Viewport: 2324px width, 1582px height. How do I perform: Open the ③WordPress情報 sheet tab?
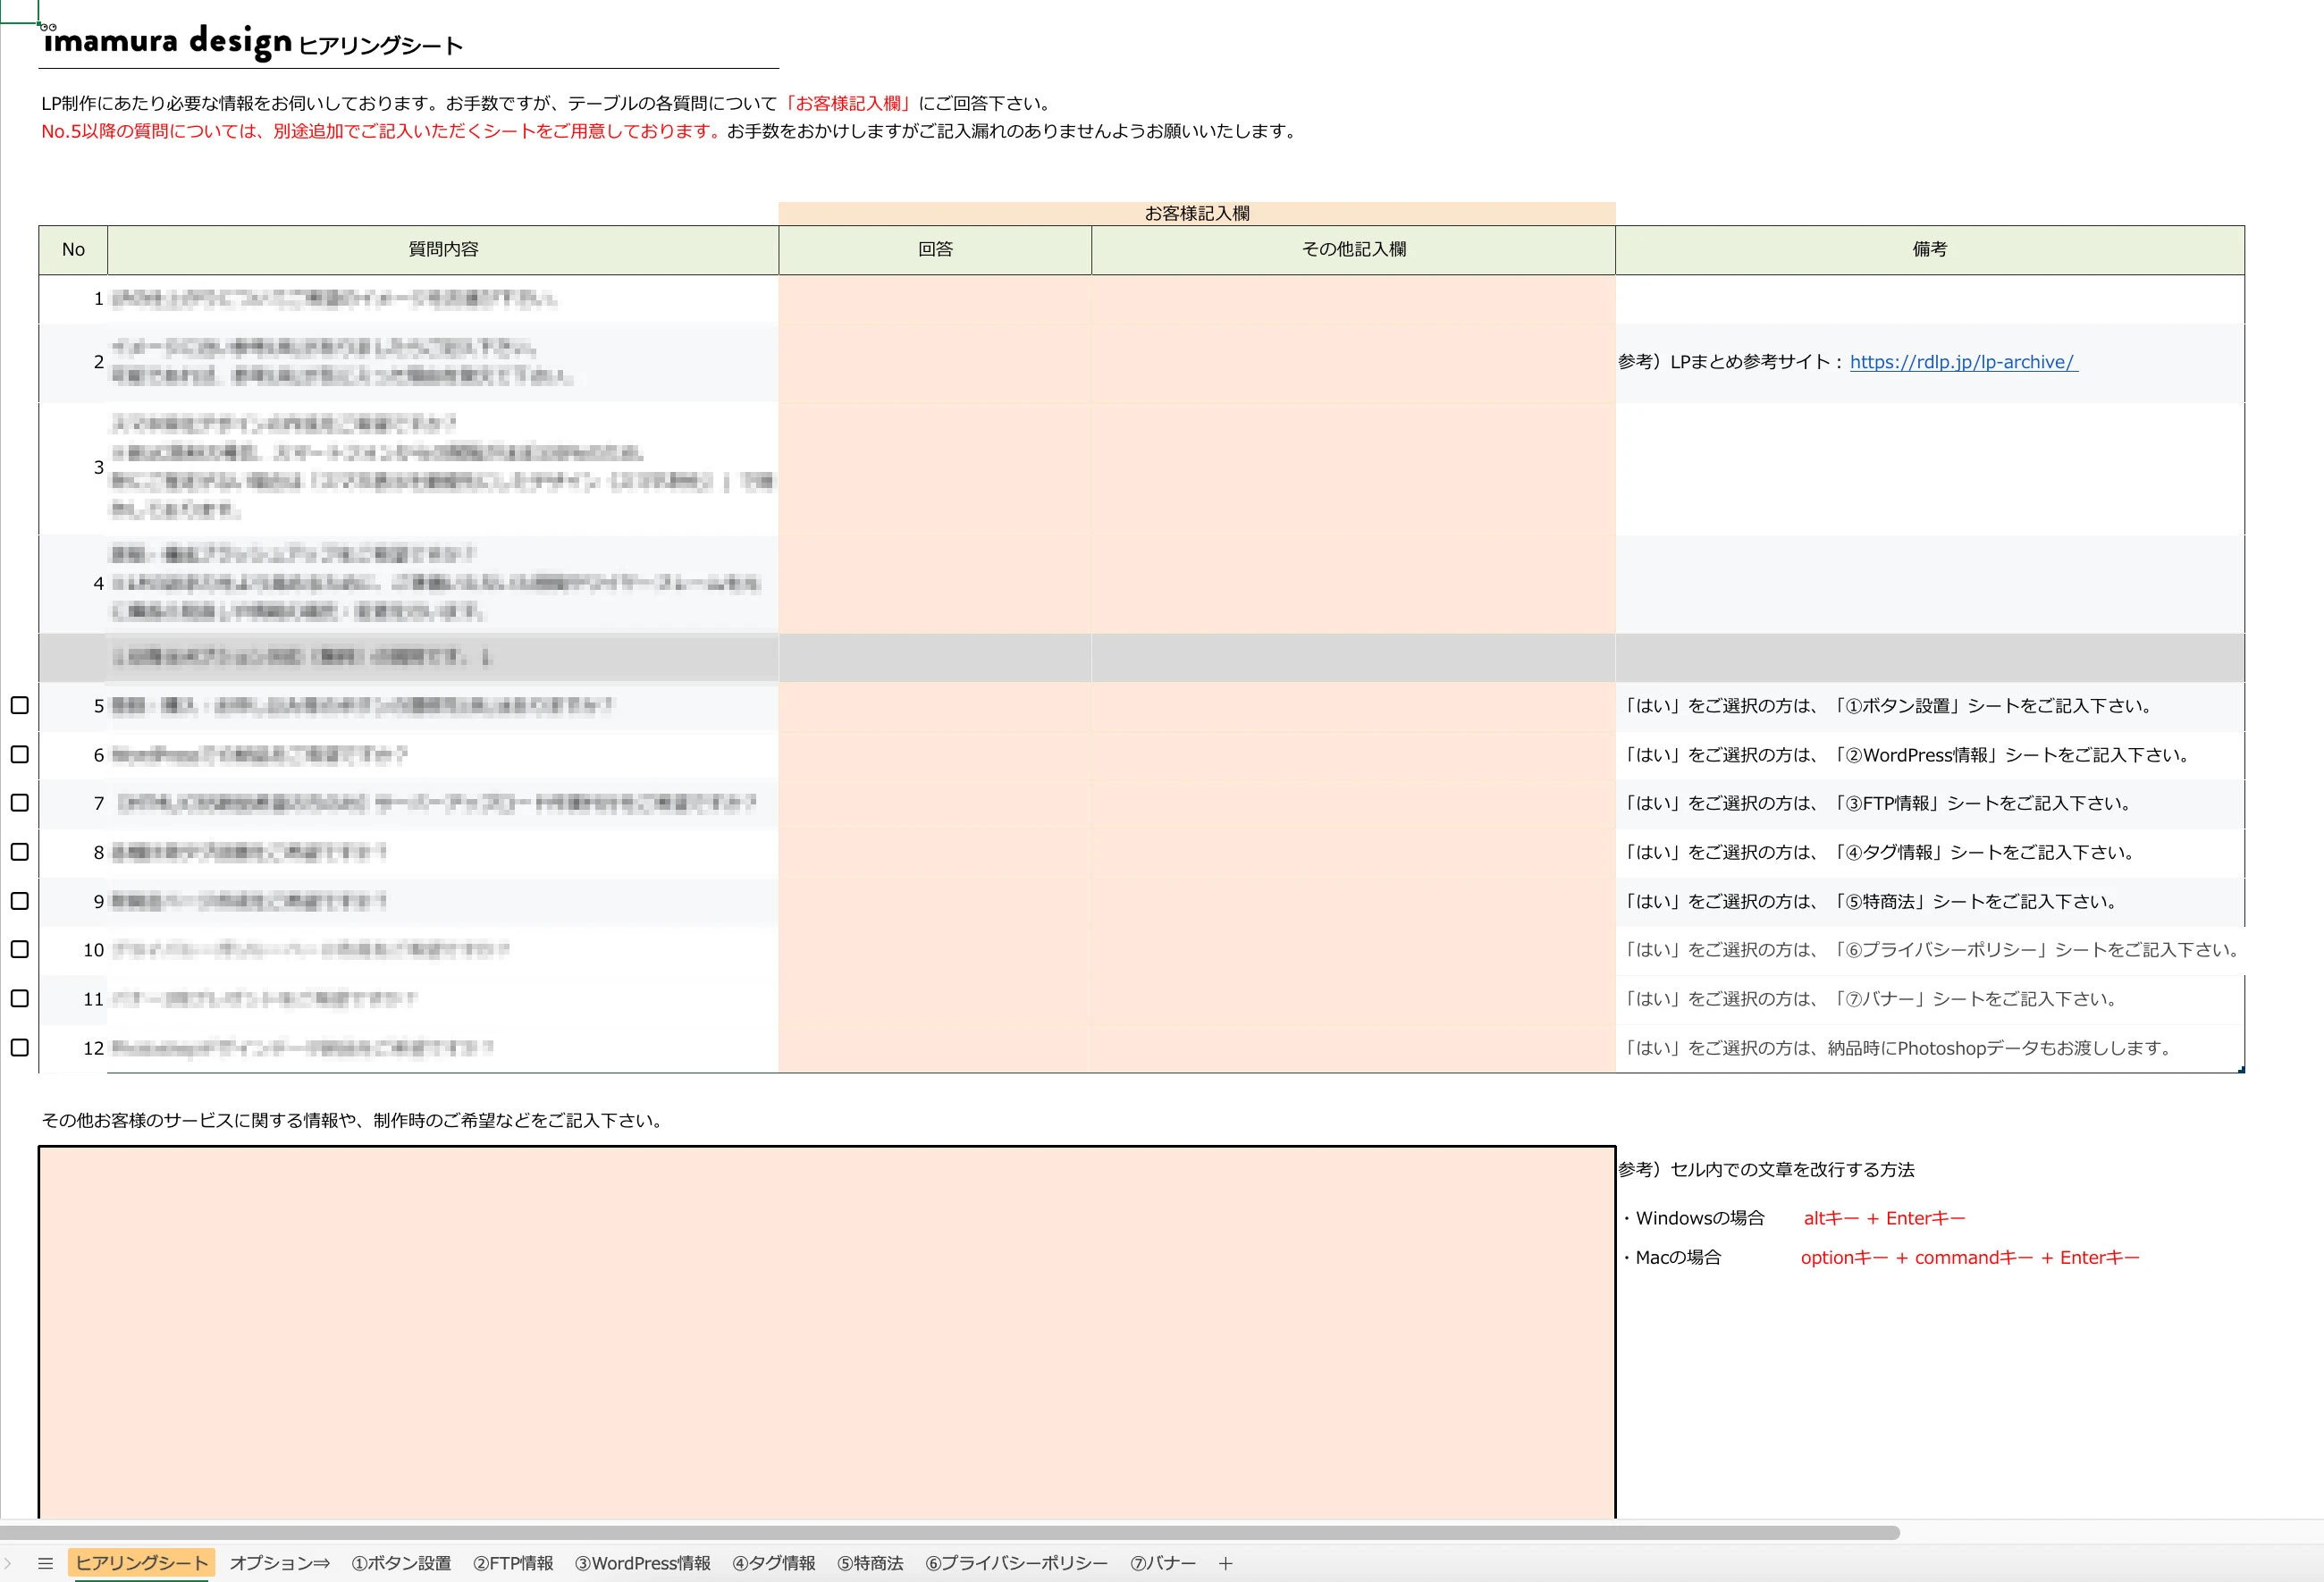642,1563
